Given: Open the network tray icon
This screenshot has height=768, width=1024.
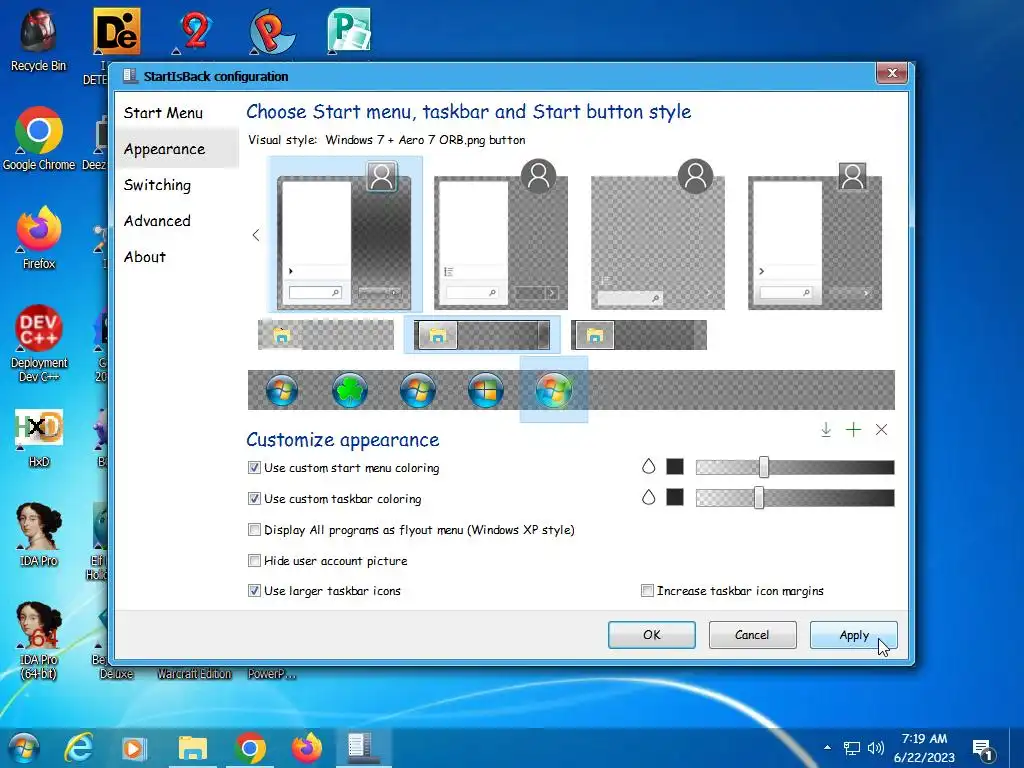Looking at the screenshot, I should click(x=852, y=748).
